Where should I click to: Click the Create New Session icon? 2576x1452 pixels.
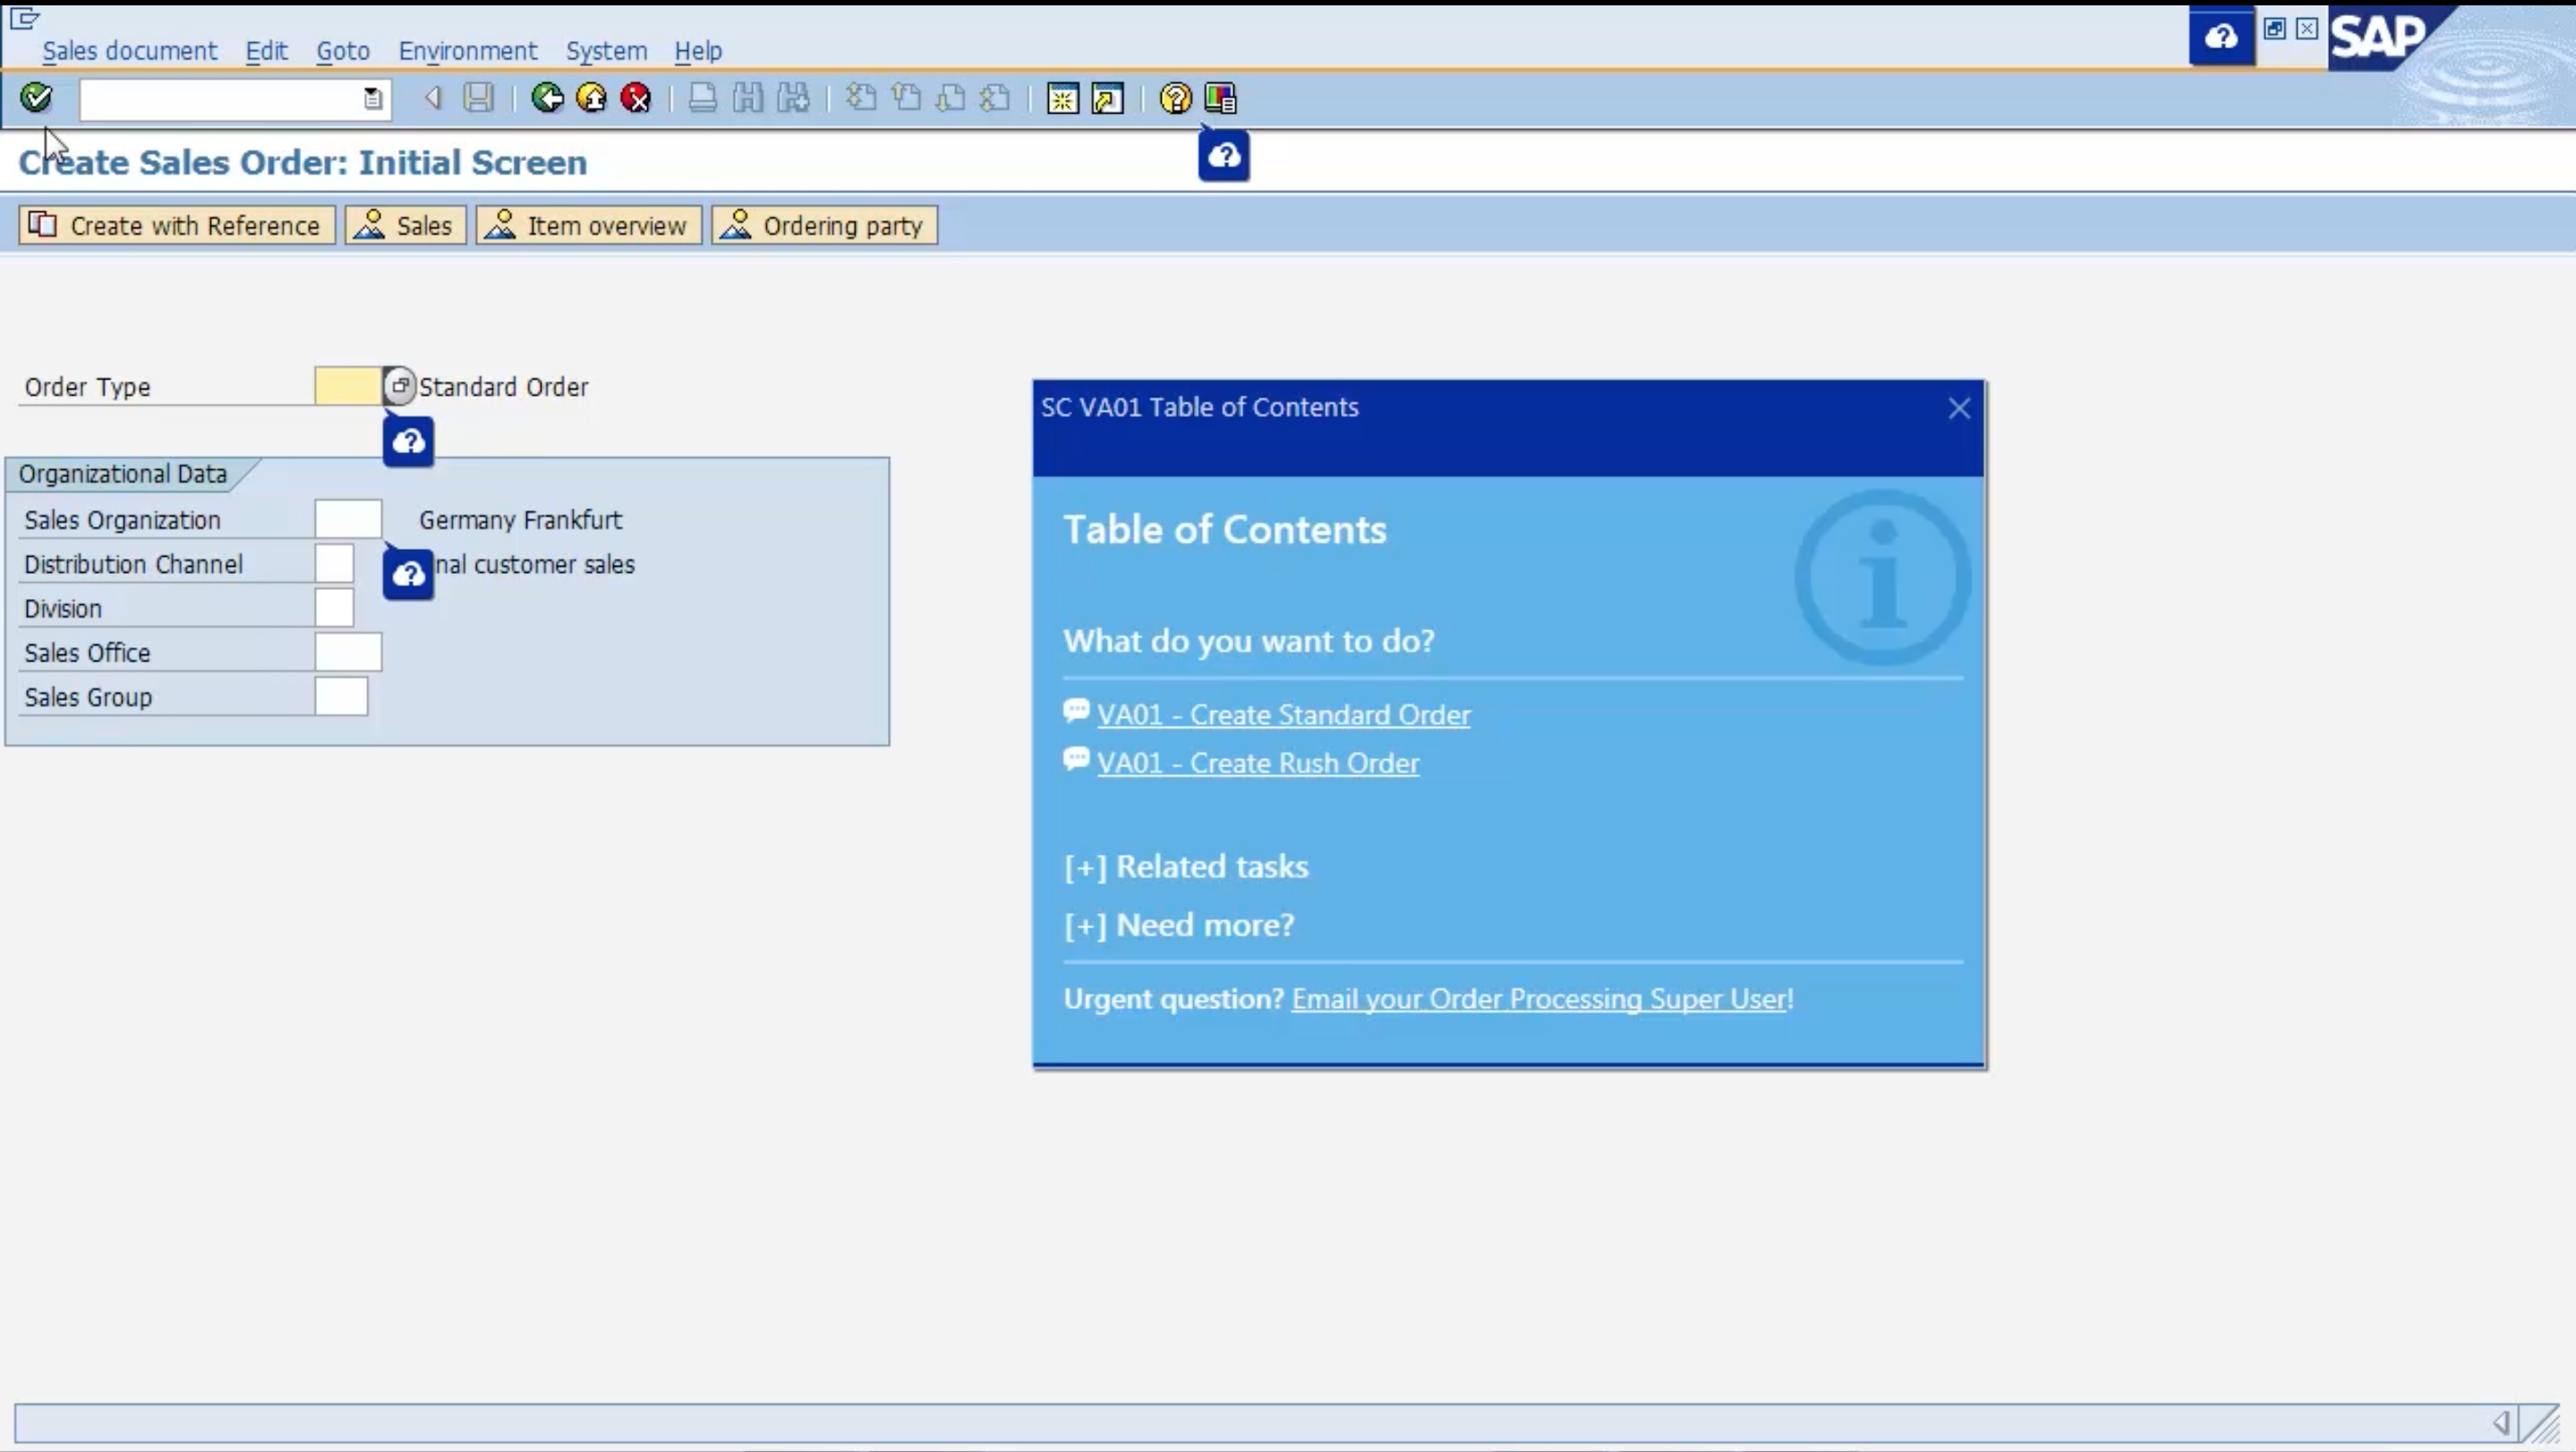click(1063, 98)
